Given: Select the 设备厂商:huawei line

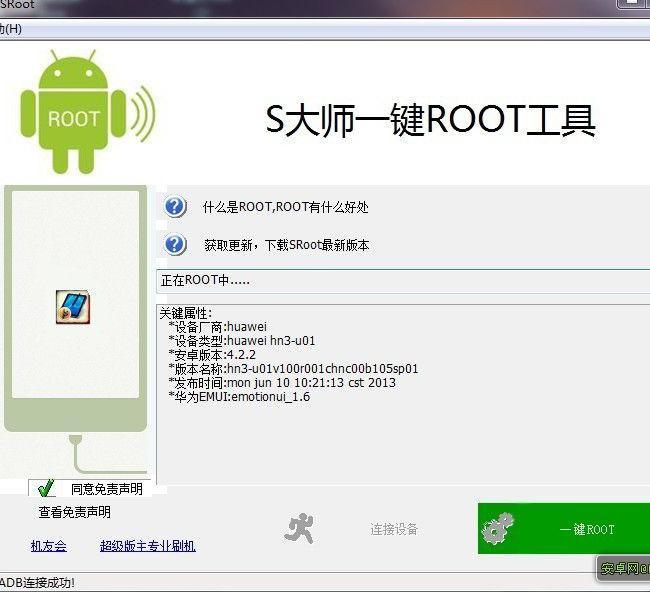Looking at the screenshot, I should [x=217, y=327].
